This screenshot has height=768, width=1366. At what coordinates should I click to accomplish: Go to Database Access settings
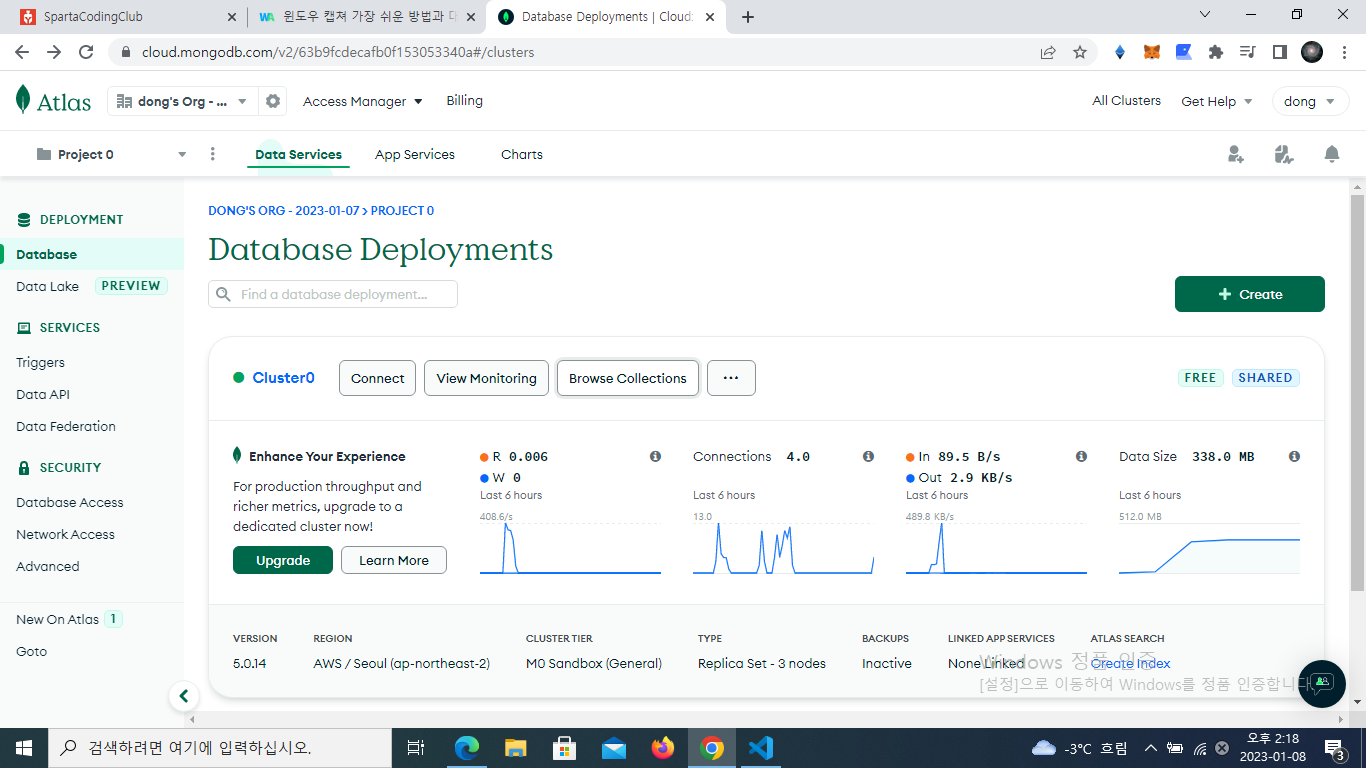coord(70,502)
